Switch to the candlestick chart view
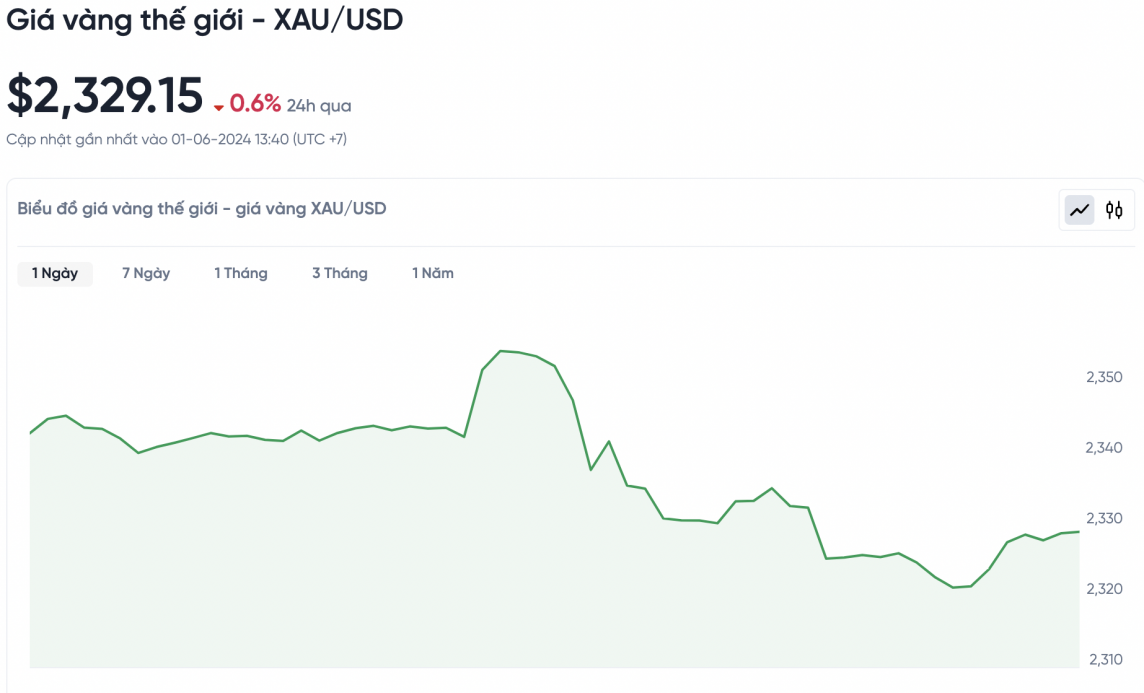This screenshot has height=693, width=1144. [x=1114, y=210]
